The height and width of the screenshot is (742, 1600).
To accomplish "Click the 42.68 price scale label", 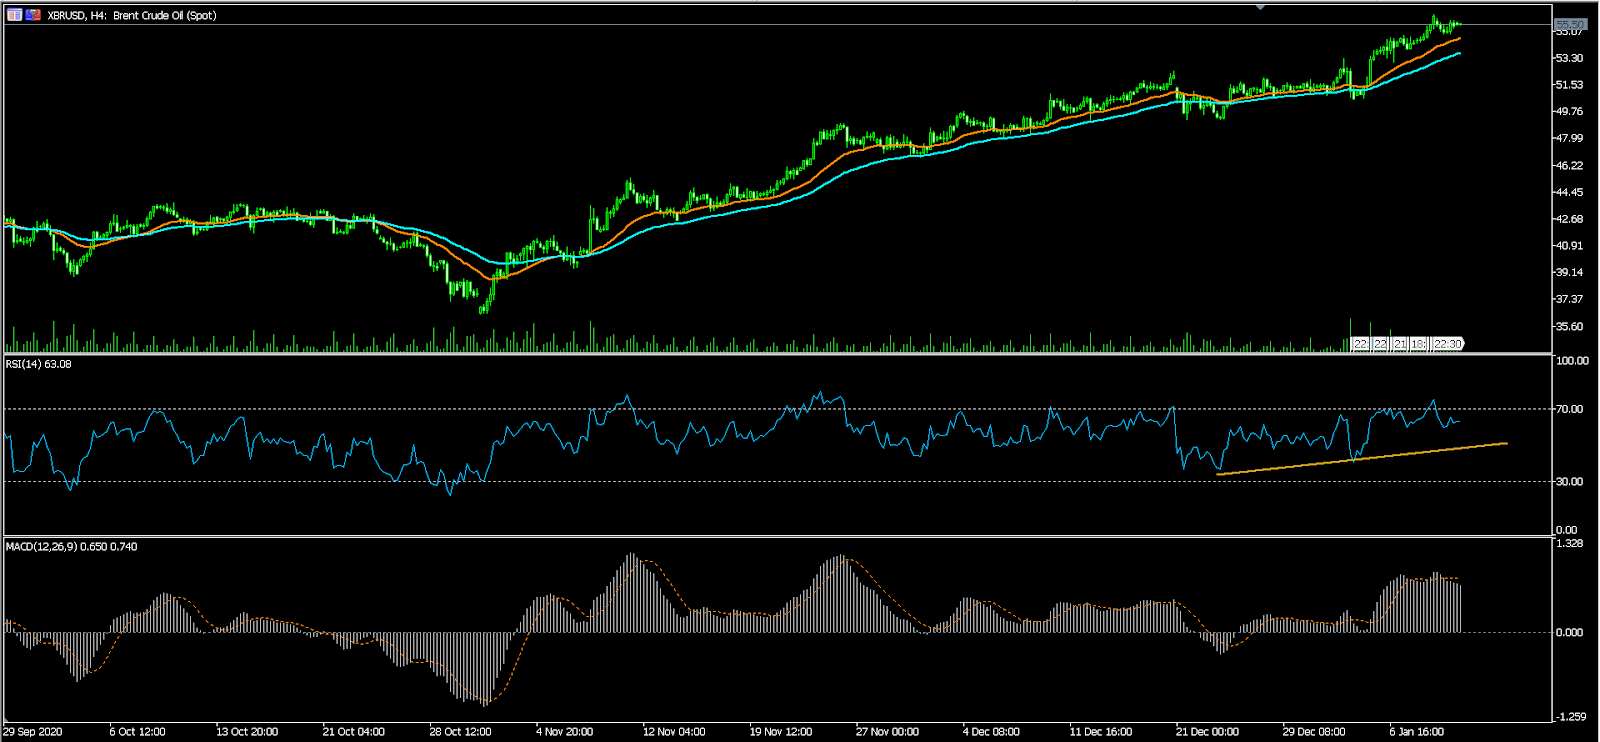I will 1569,219.
